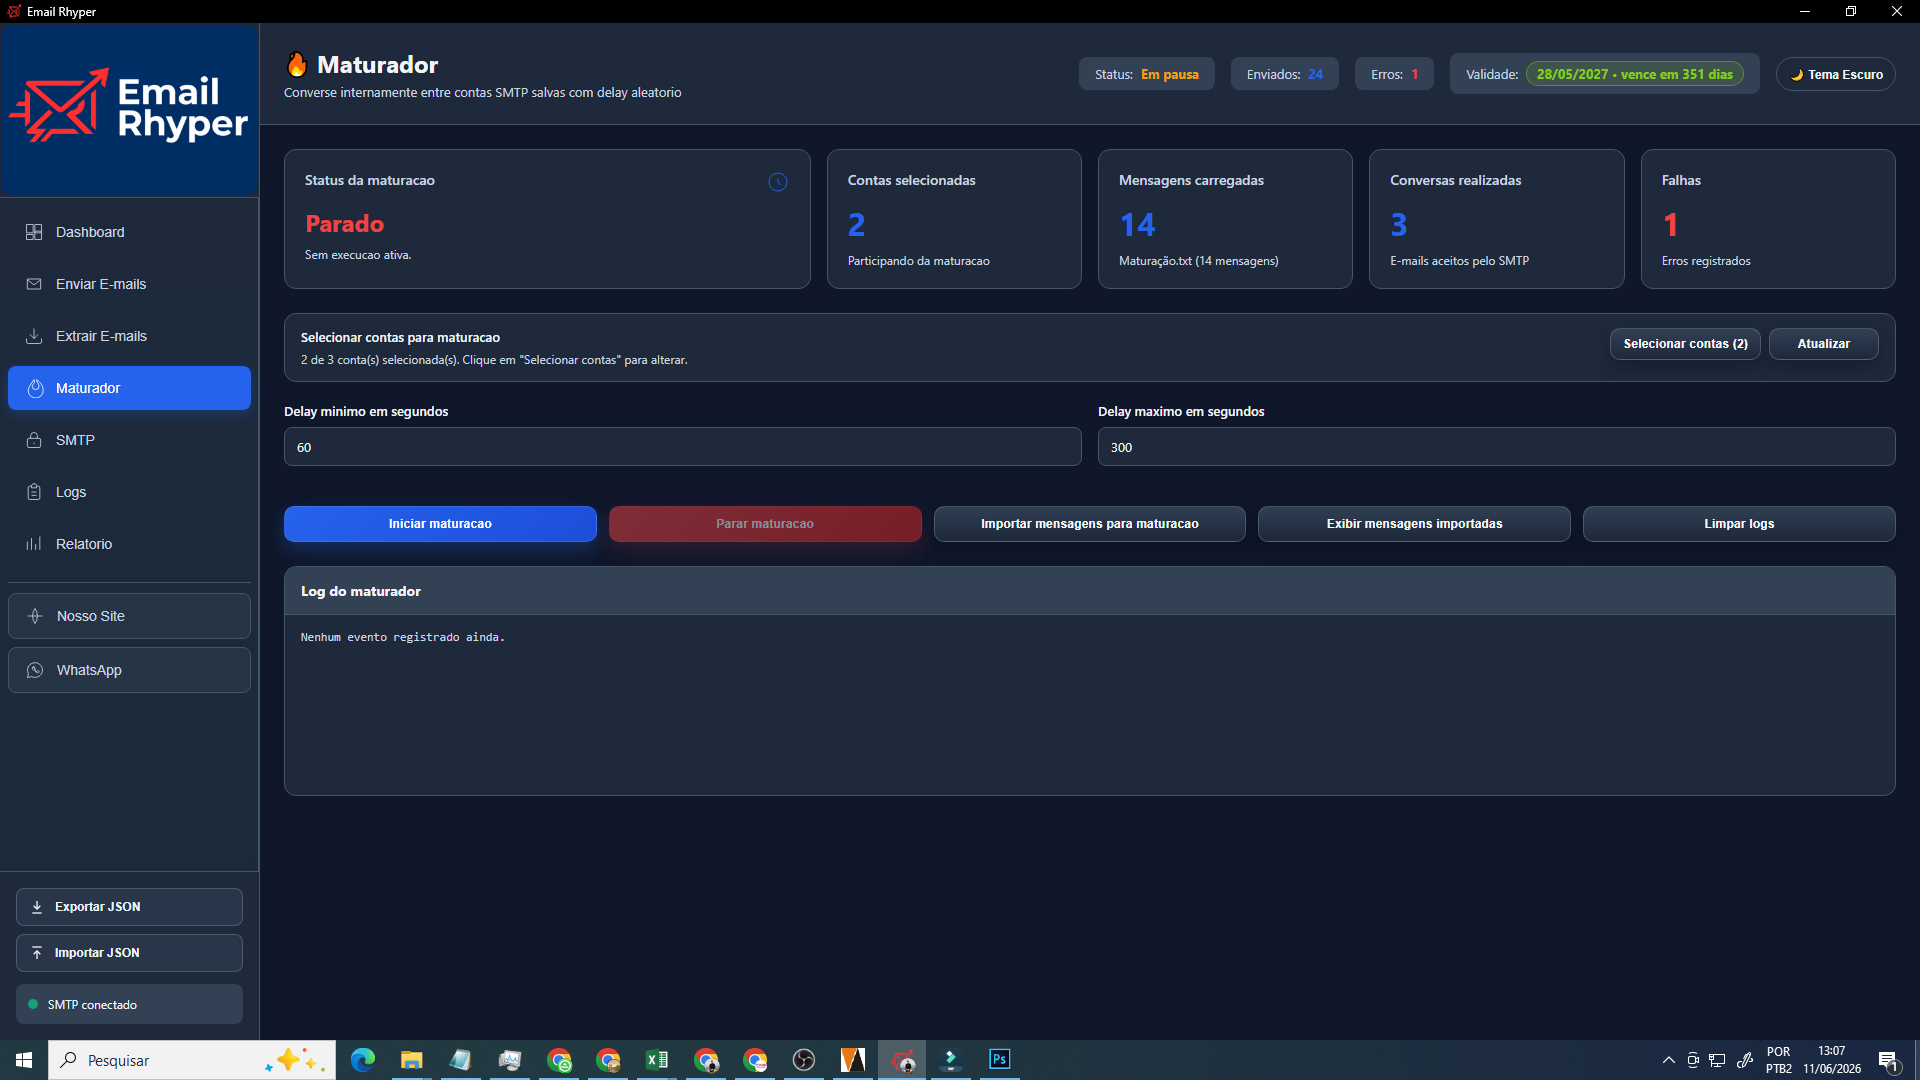1920x1080 pixels.
Task: Start maturation with Iniciar maturacao
Action: tap(440, 524)
